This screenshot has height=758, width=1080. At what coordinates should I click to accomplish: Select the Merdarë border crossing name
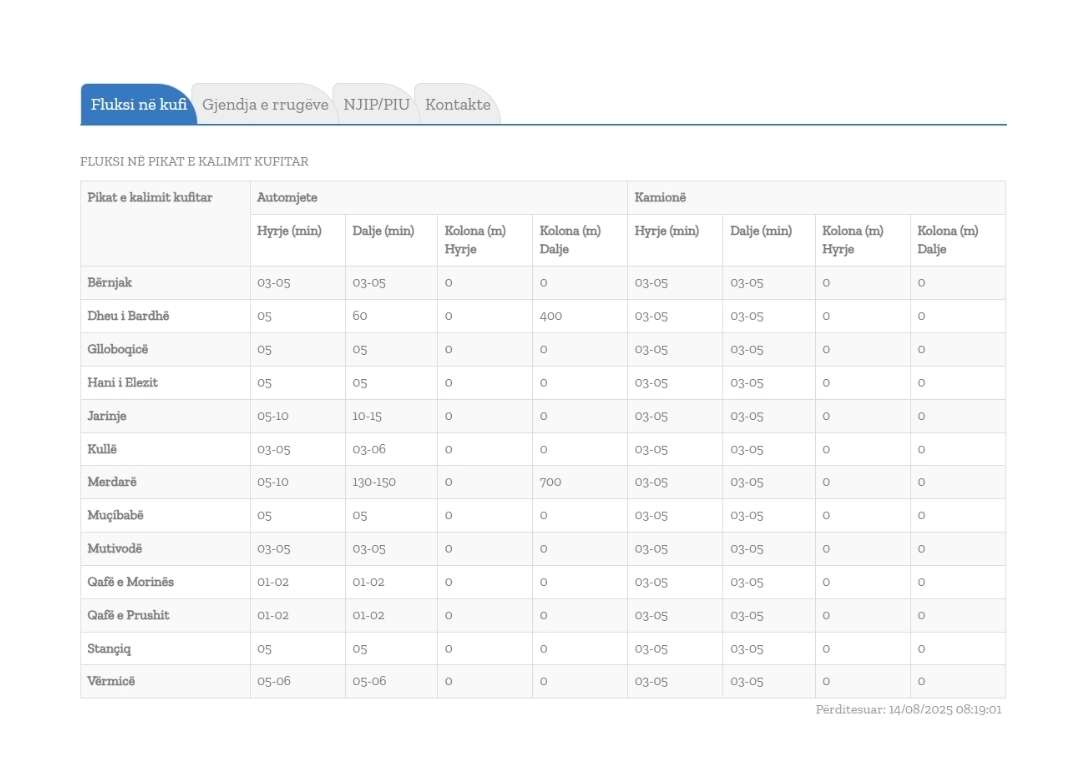click(x=112, y=482)
